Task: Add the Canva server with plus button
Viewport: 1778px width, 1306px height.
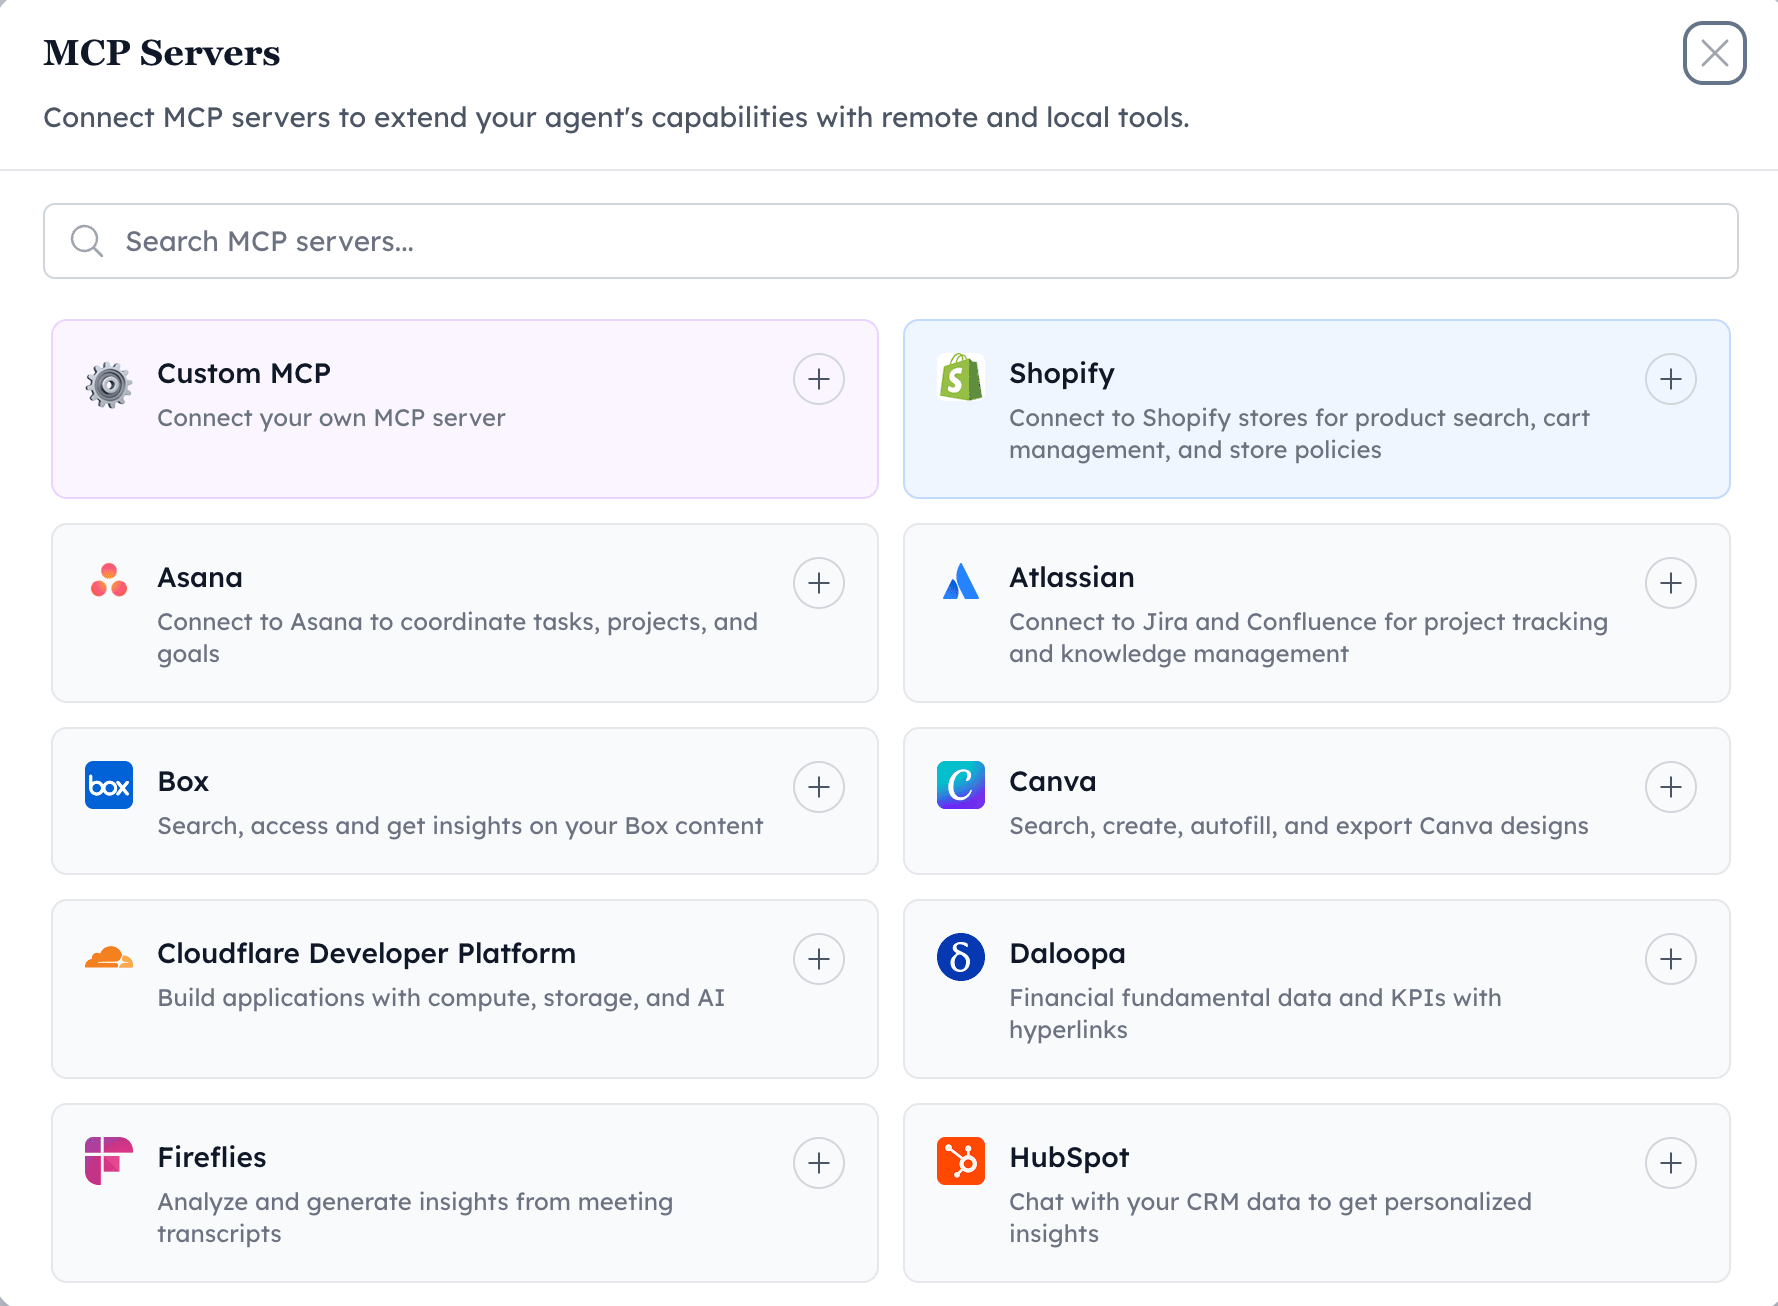Action: tap(1671, 787)
